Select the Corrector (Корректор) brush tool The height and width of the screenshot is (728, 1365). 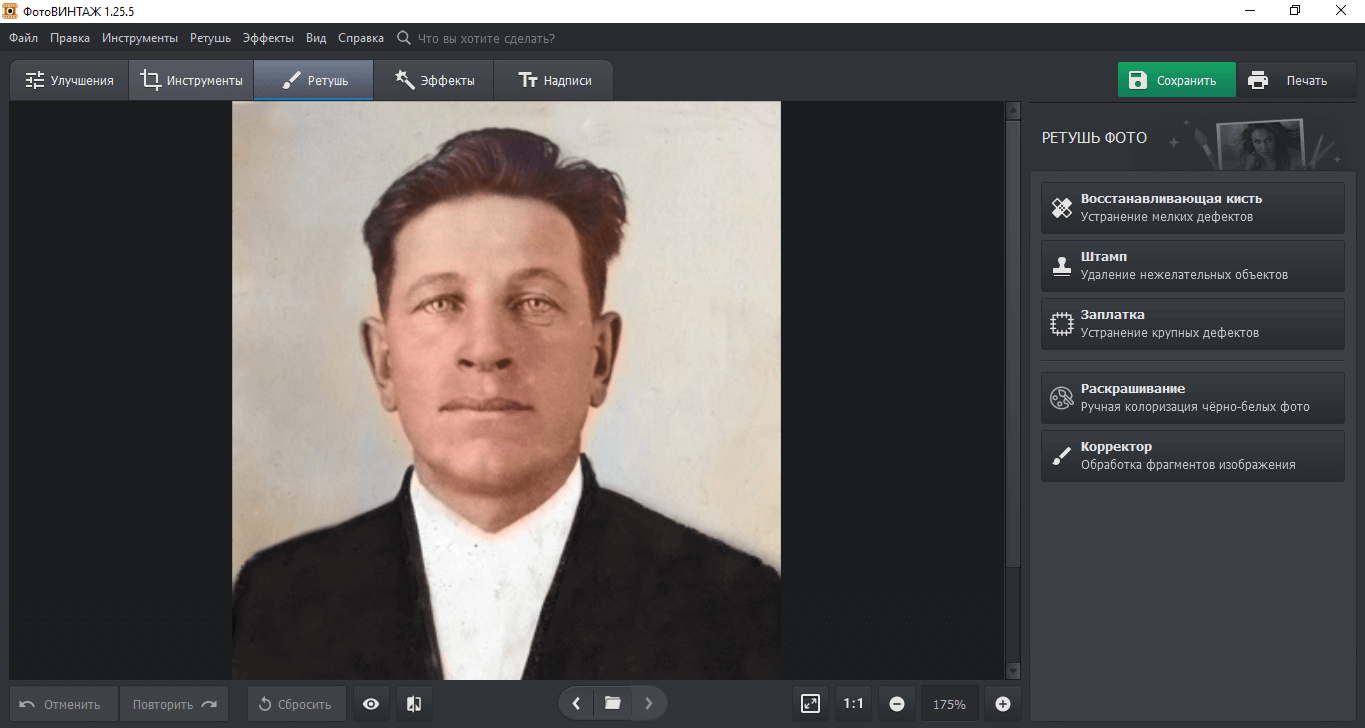pyautogui.click(x=1192, y=456)
